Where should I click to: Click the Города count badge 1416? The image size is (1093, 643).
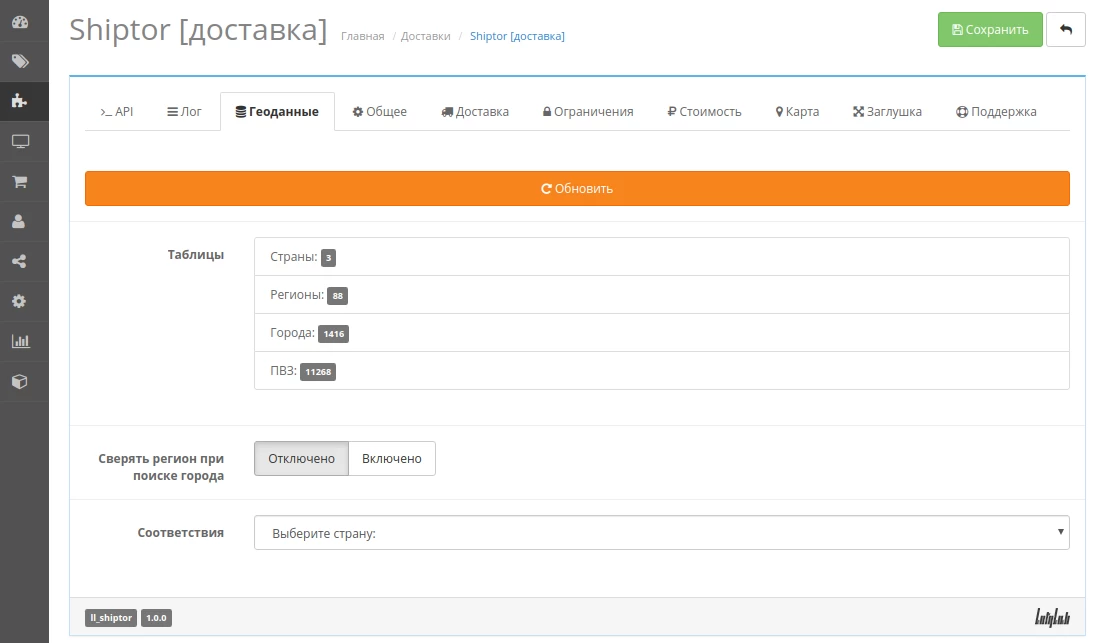pos(333,334)
